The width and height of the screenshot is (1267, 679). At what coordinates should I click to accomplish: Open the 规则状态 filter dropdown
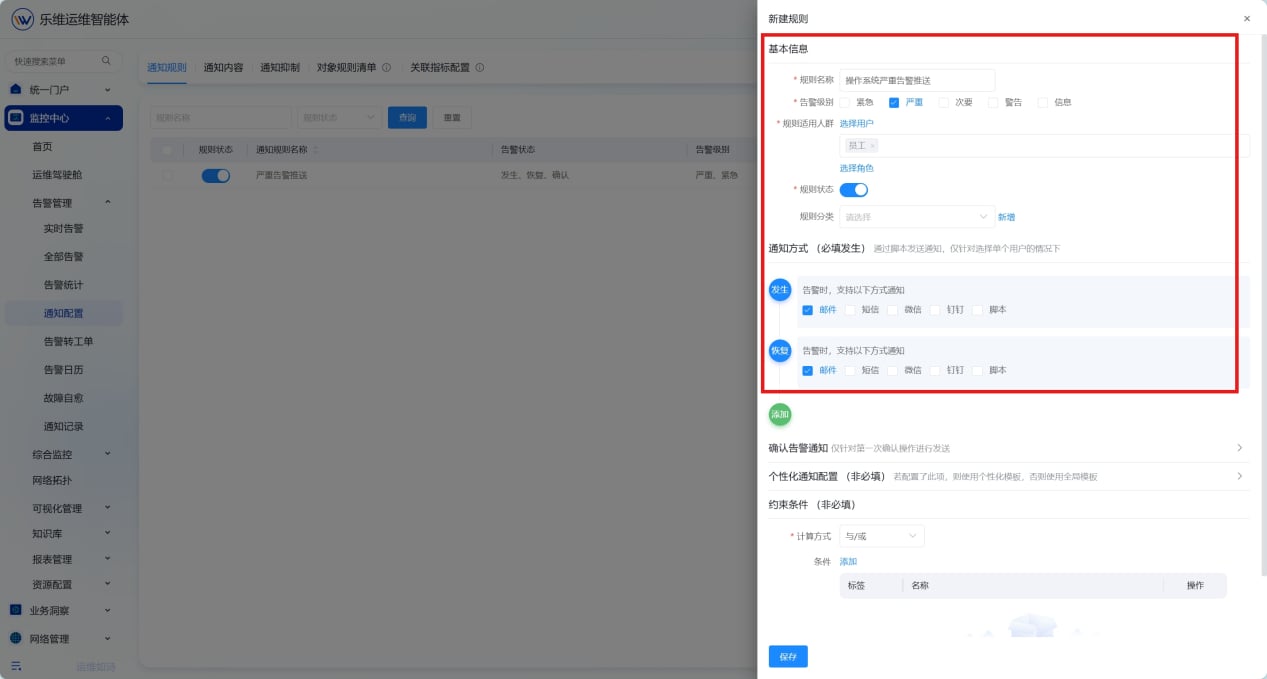[339, 117]
